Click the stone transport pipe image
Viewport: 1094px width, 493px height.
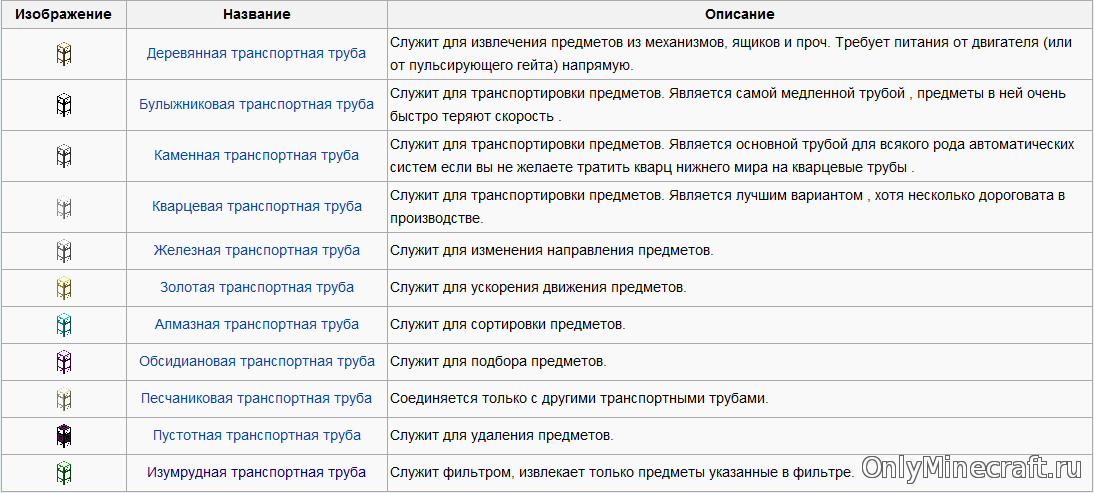(x=64, y=155)
